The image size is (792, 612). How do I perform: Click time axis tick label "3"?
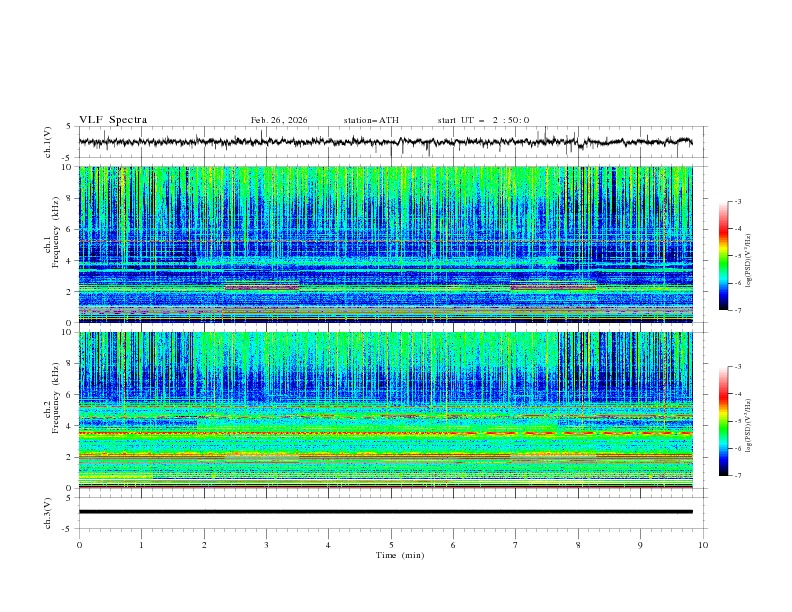(266, 545)
